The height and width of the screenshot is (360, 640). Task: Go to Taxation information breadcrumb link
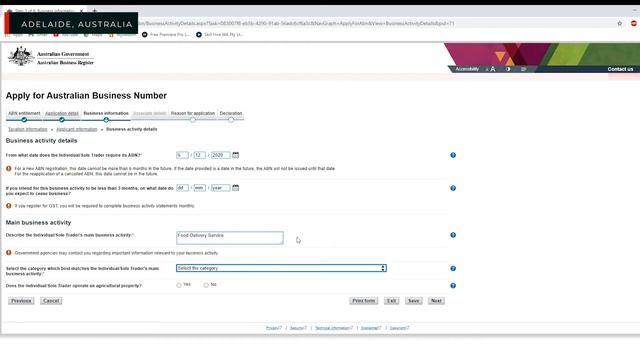(27, 129)
